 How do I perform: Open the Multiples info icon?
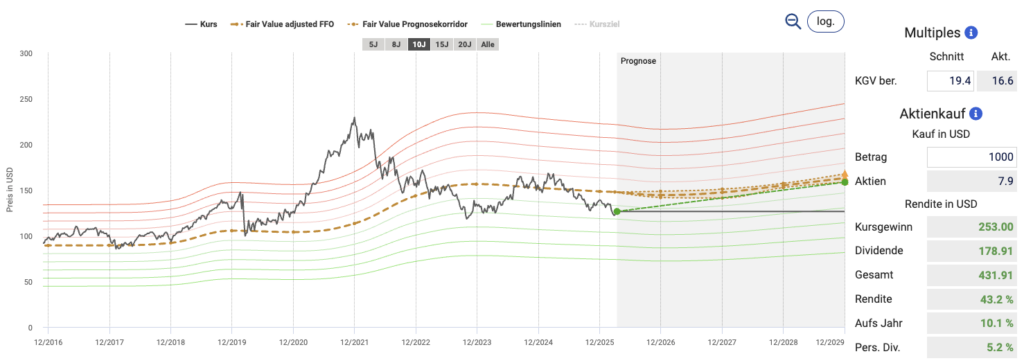point(970,33)
